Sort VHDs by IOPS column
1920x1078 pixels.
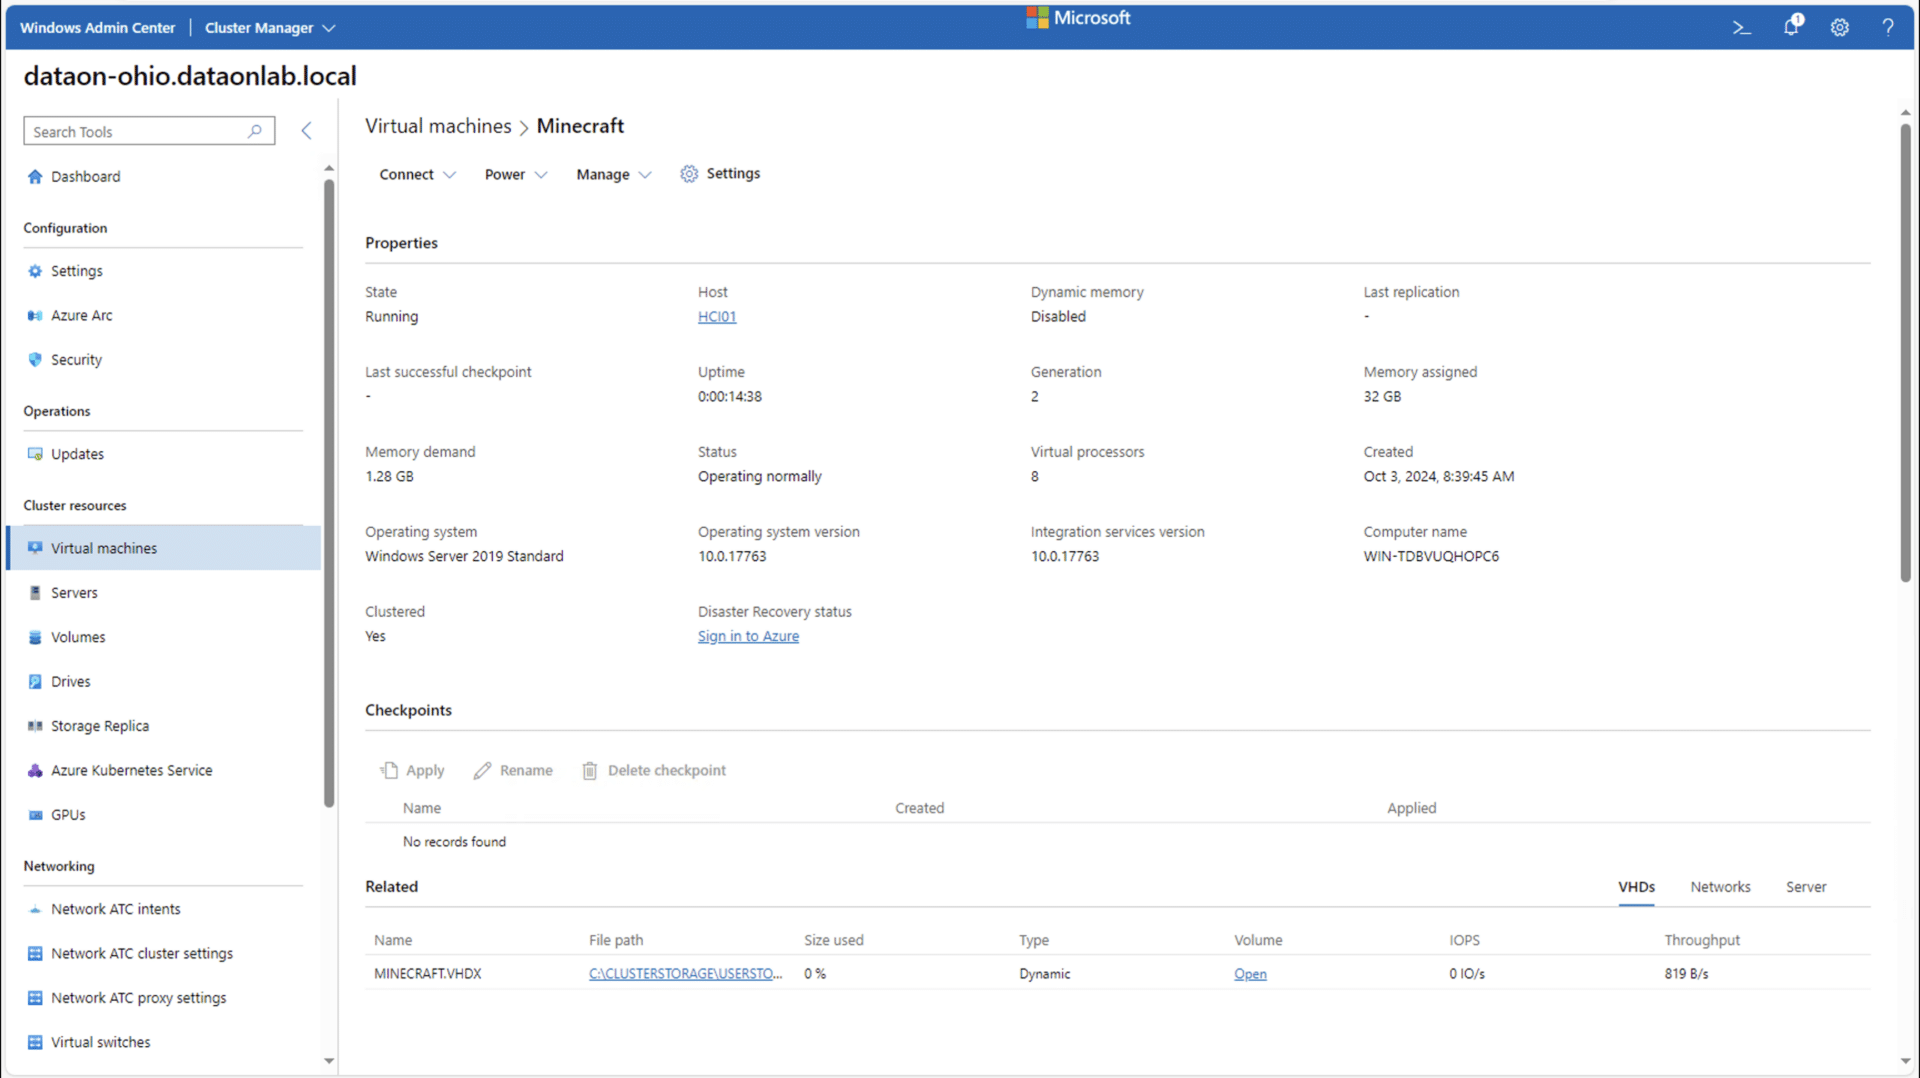(1464, 940)
